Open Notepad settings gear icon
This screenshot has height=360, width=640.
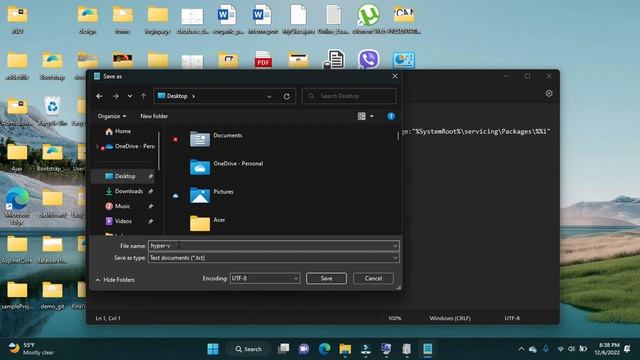[549, 93]
